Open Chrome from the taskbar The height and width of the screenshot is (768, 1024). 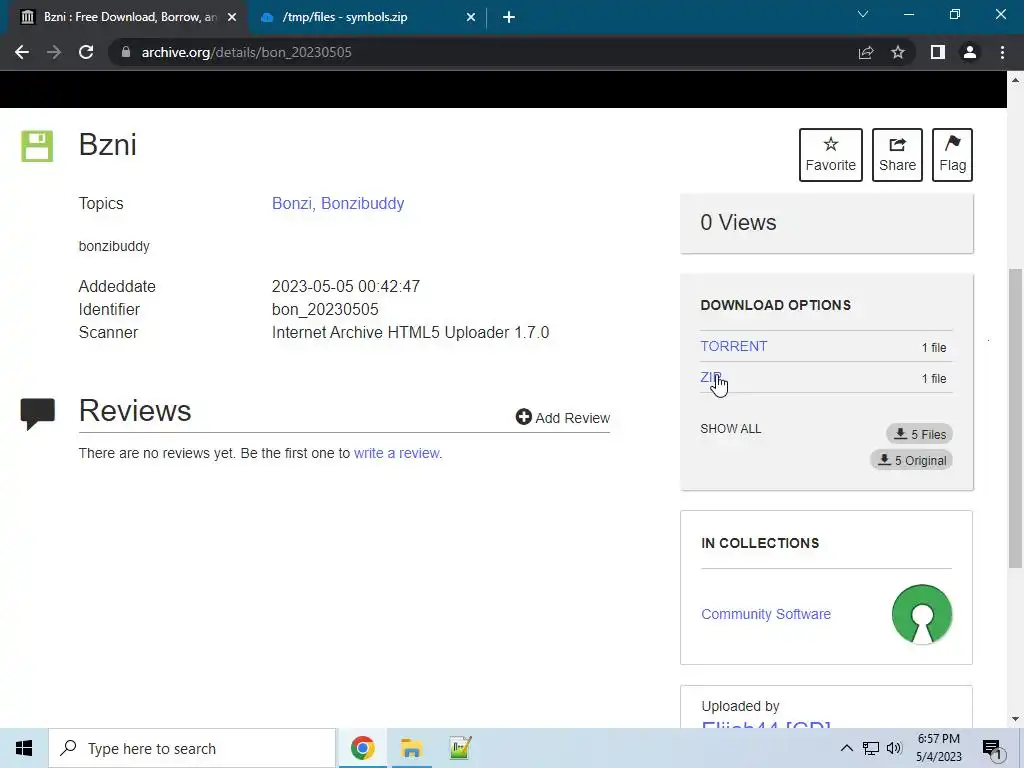tap(362, 748)
